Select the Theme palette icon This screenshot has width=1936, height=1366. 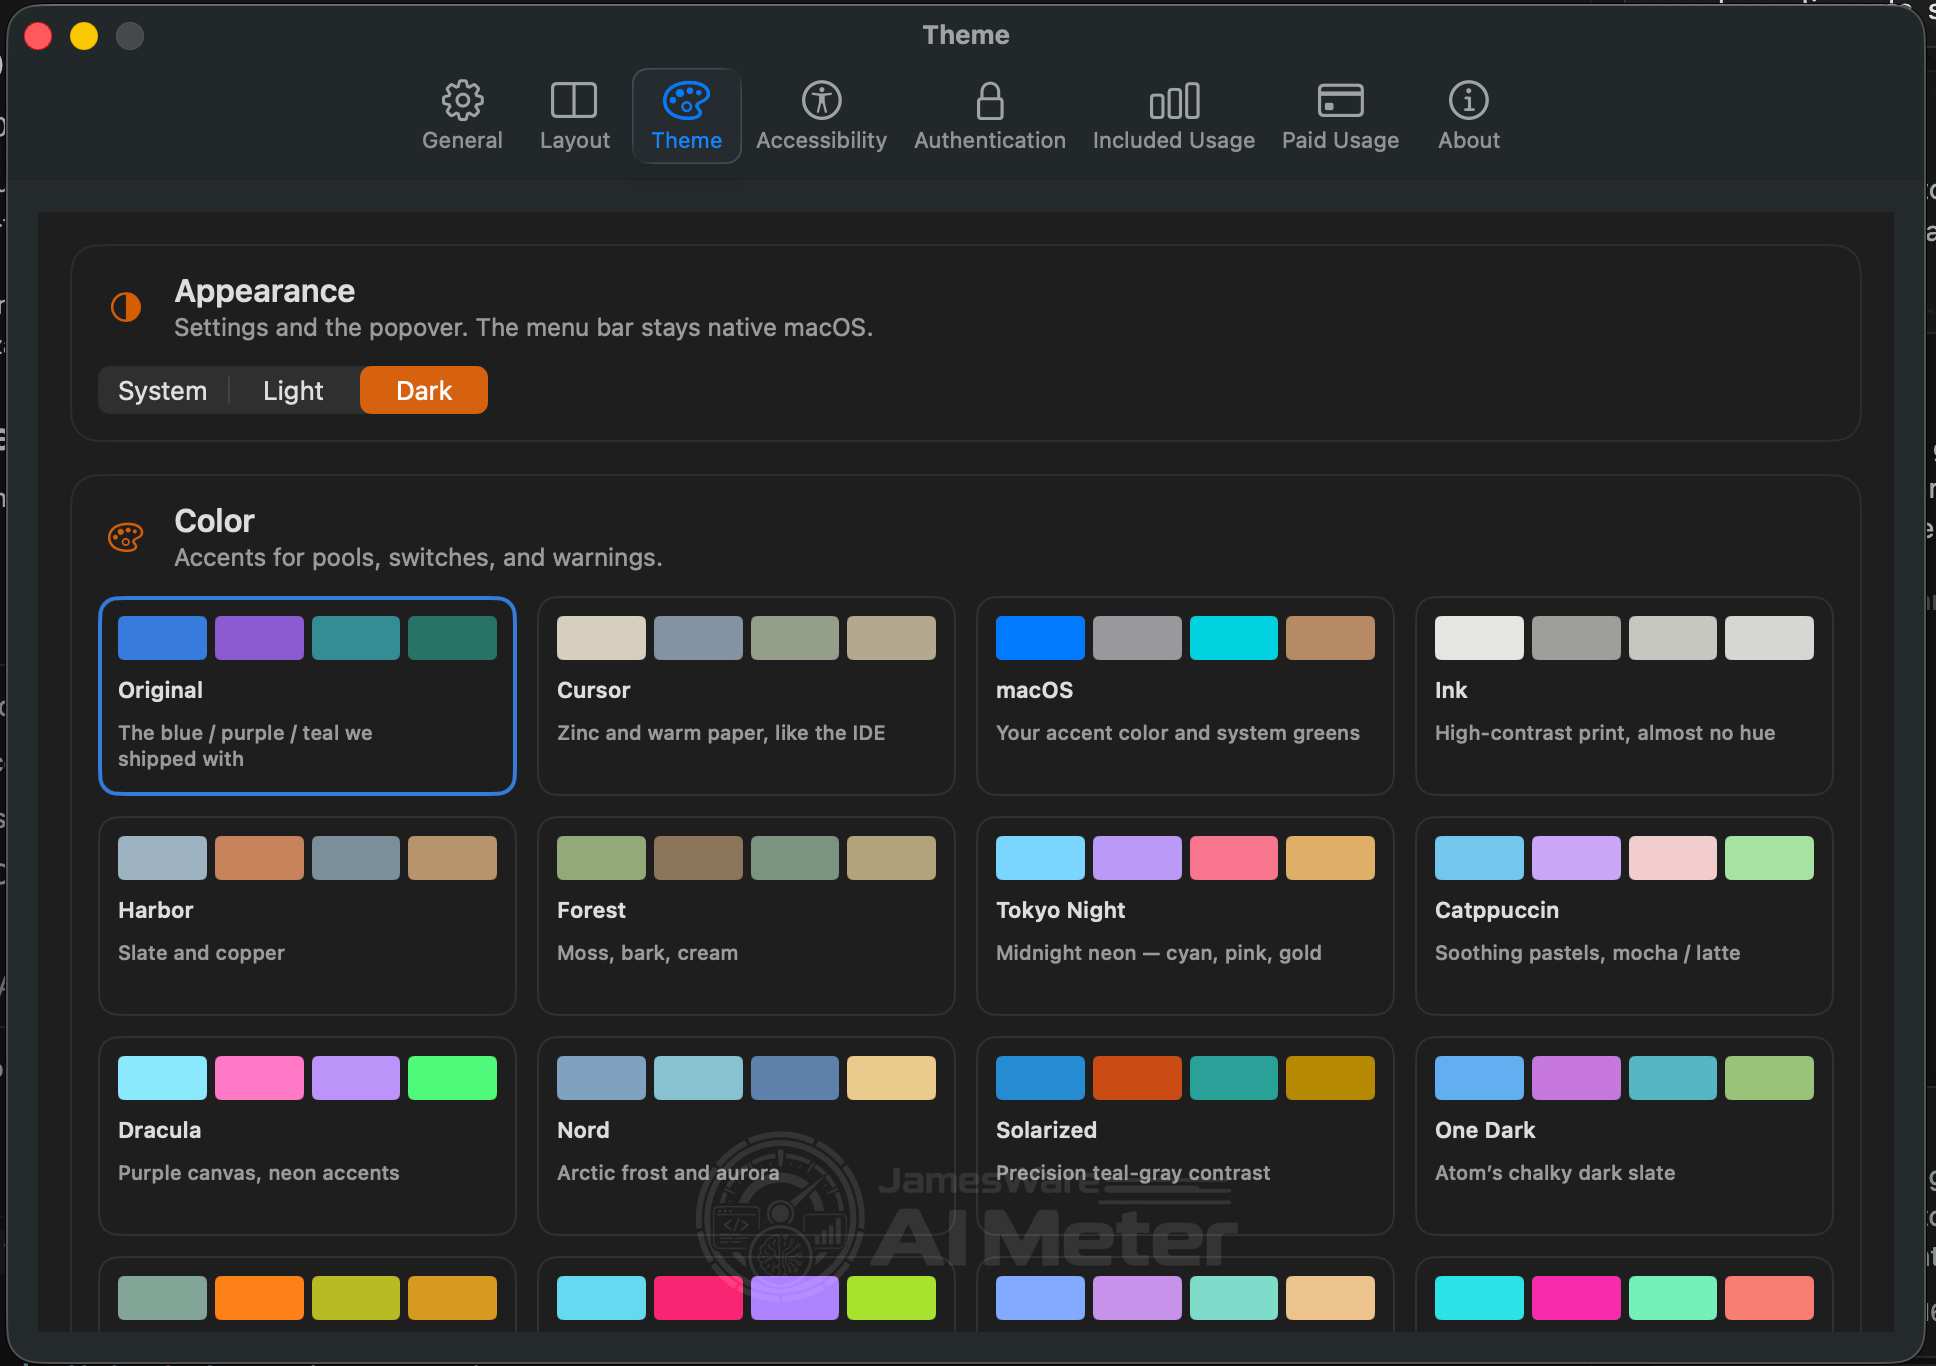686,100
